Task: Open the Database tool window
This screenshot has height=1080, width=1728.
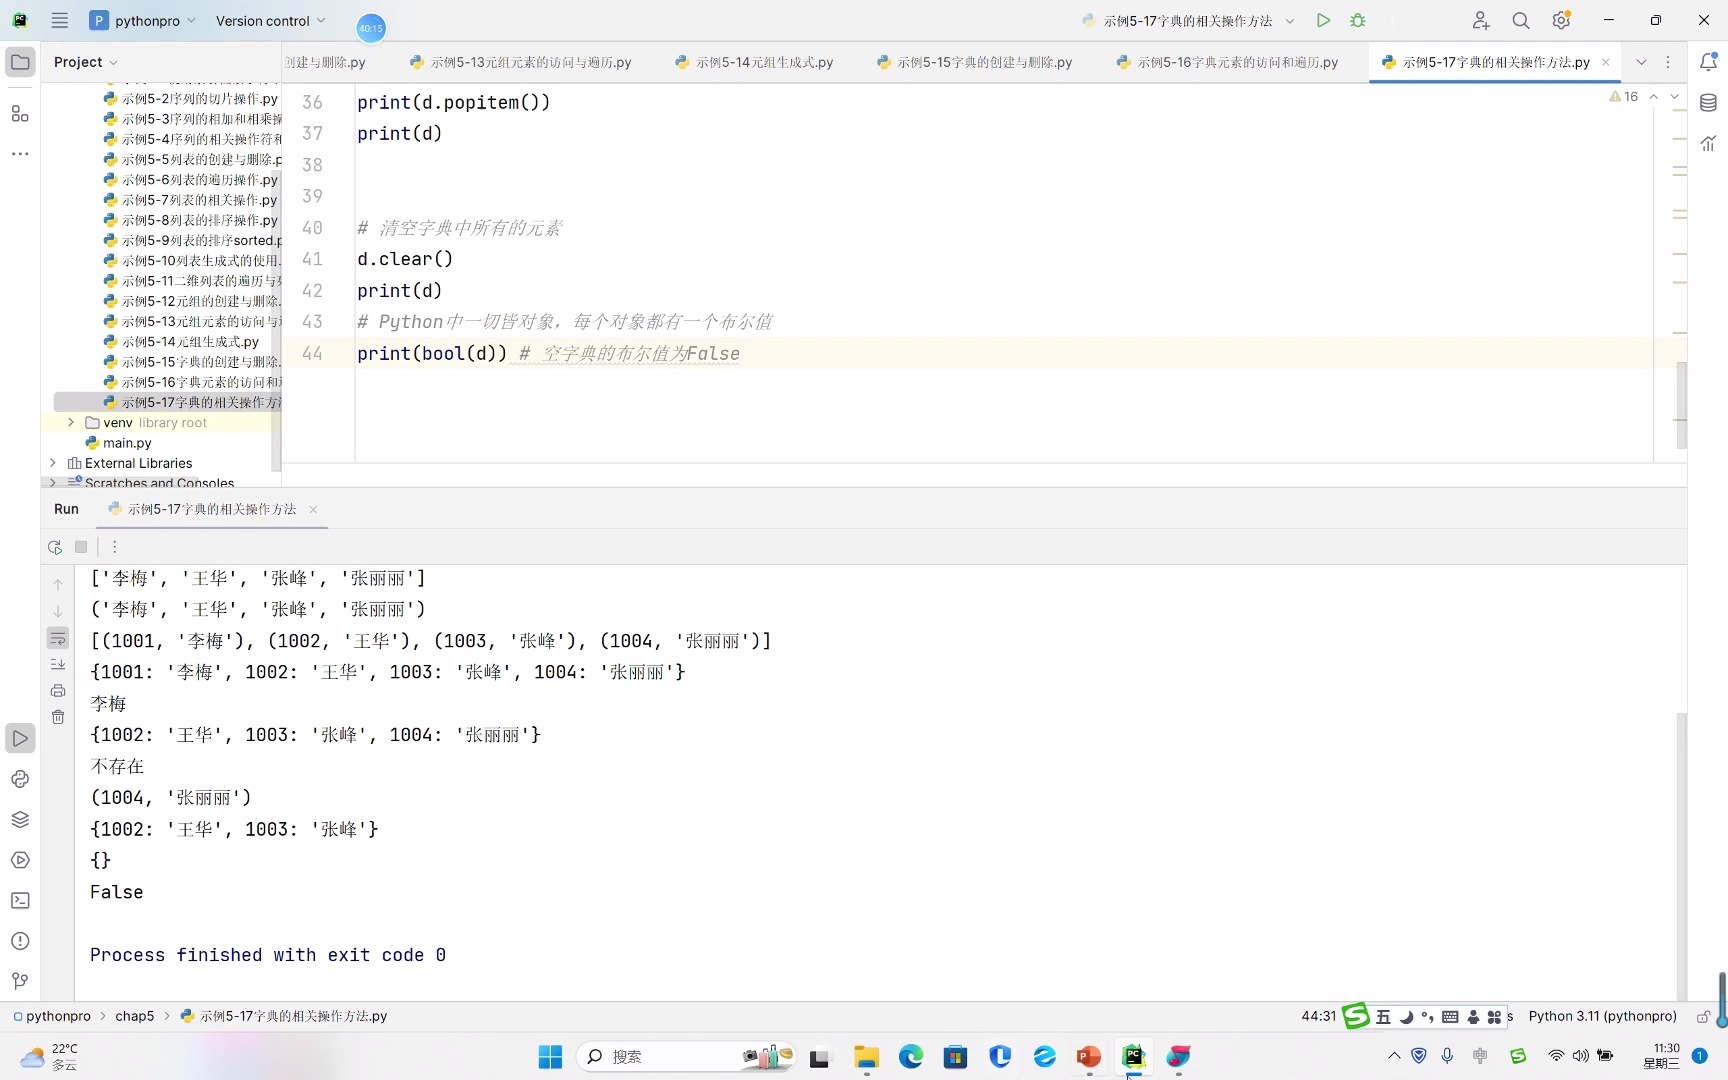Action: 1708,103
